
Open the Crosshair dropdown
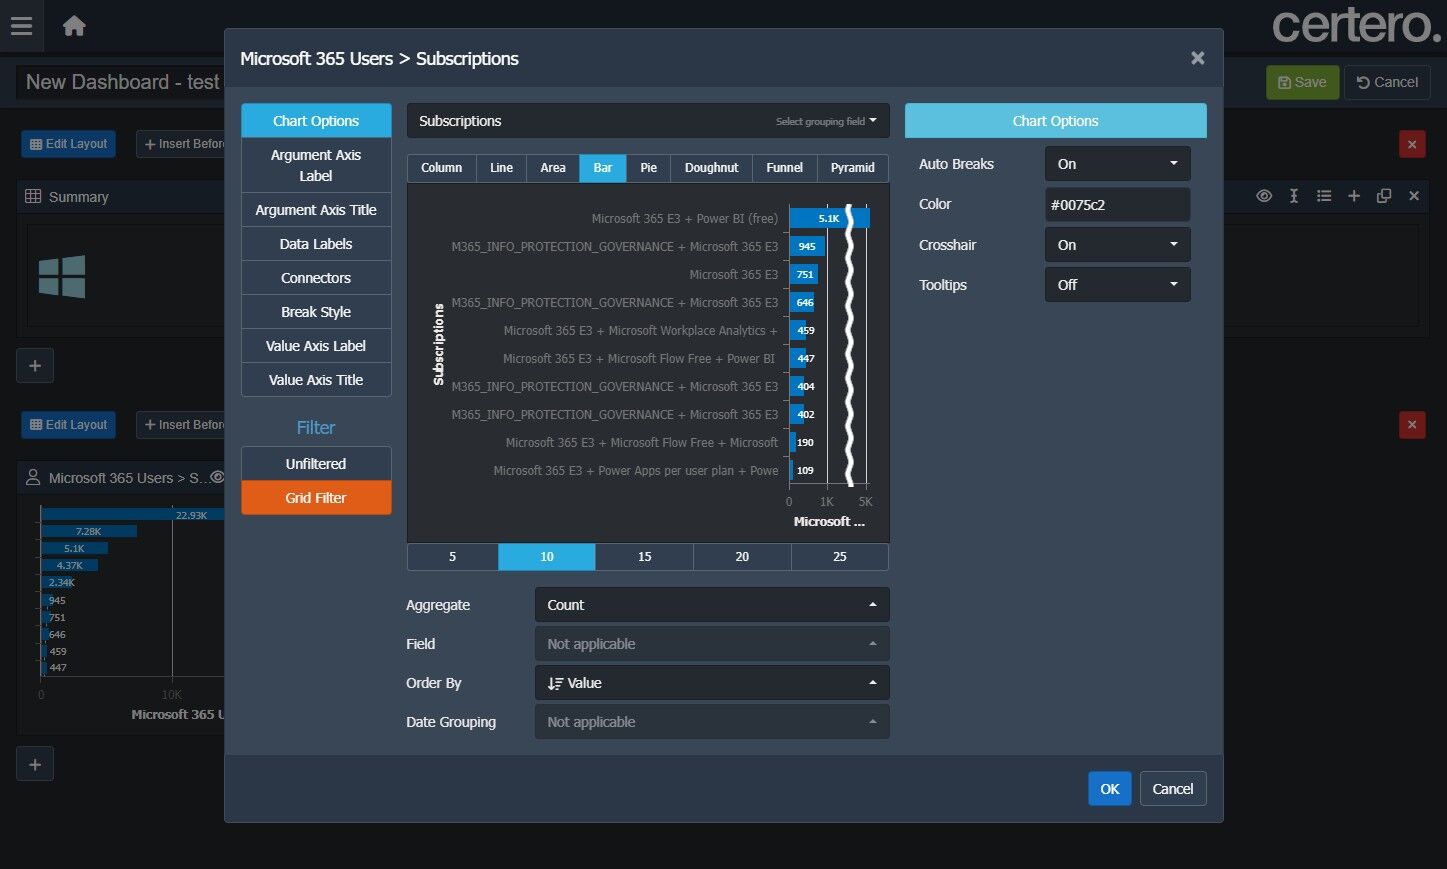(x=1117, y=245)
